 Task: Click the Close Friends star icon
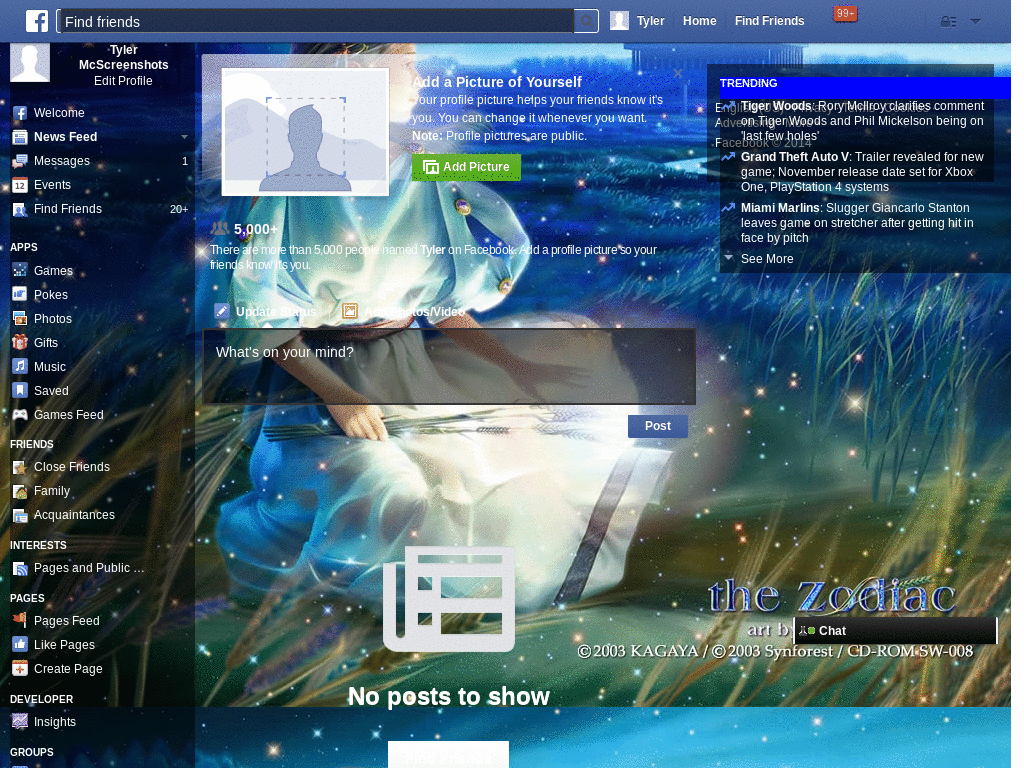click(20, 467)
